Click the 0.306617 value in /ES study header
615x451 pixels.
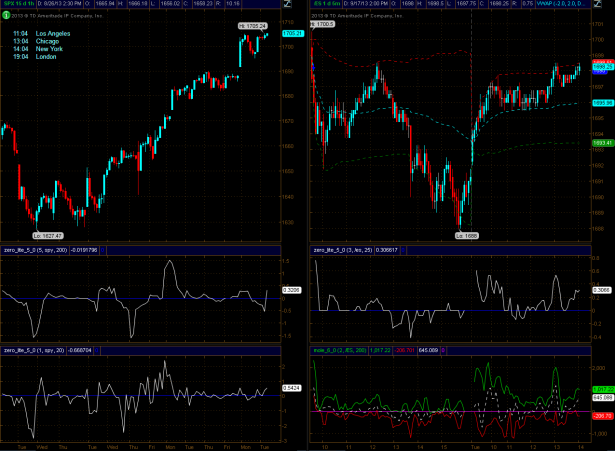[x=387, y=250]
